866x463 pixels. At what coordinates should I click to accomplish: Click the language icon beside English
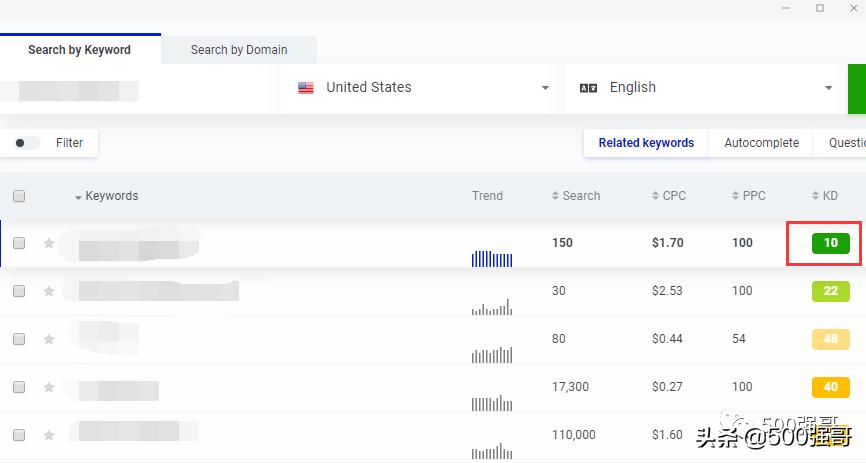pos(588,88)
